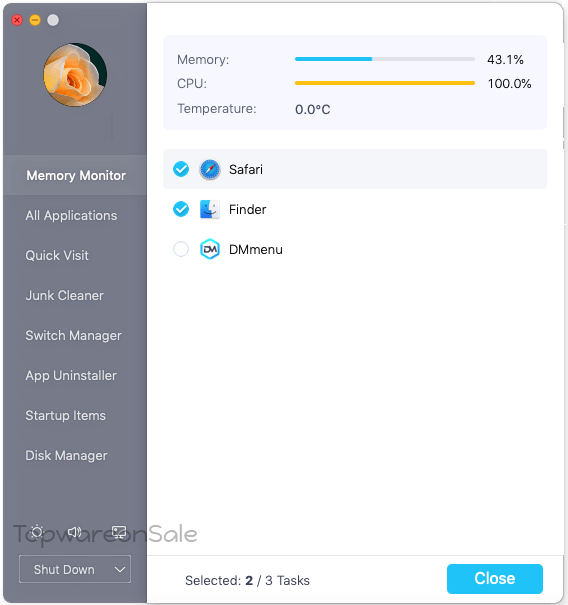Screen dimensions: 568x605
Task: Open the Quick Visit section
Action: [57, 255]
